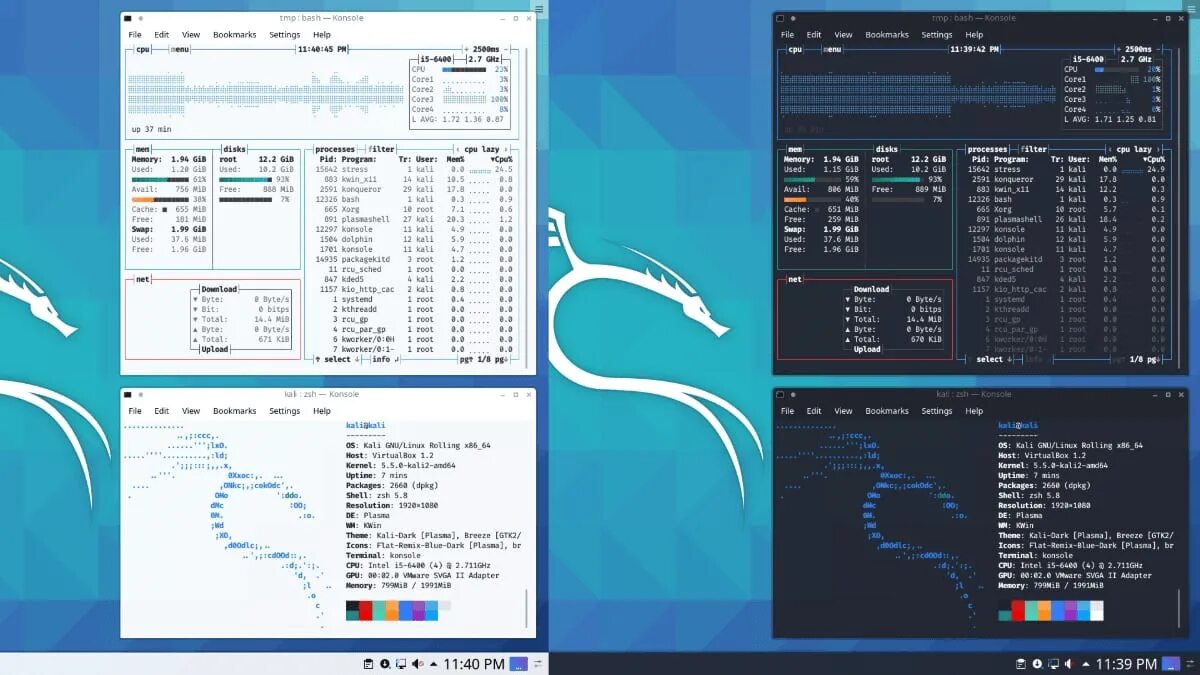Click the Konsole app icon in dark bash window titlebar
Viewport: 1200px width, 675px height.
(780, 19)
